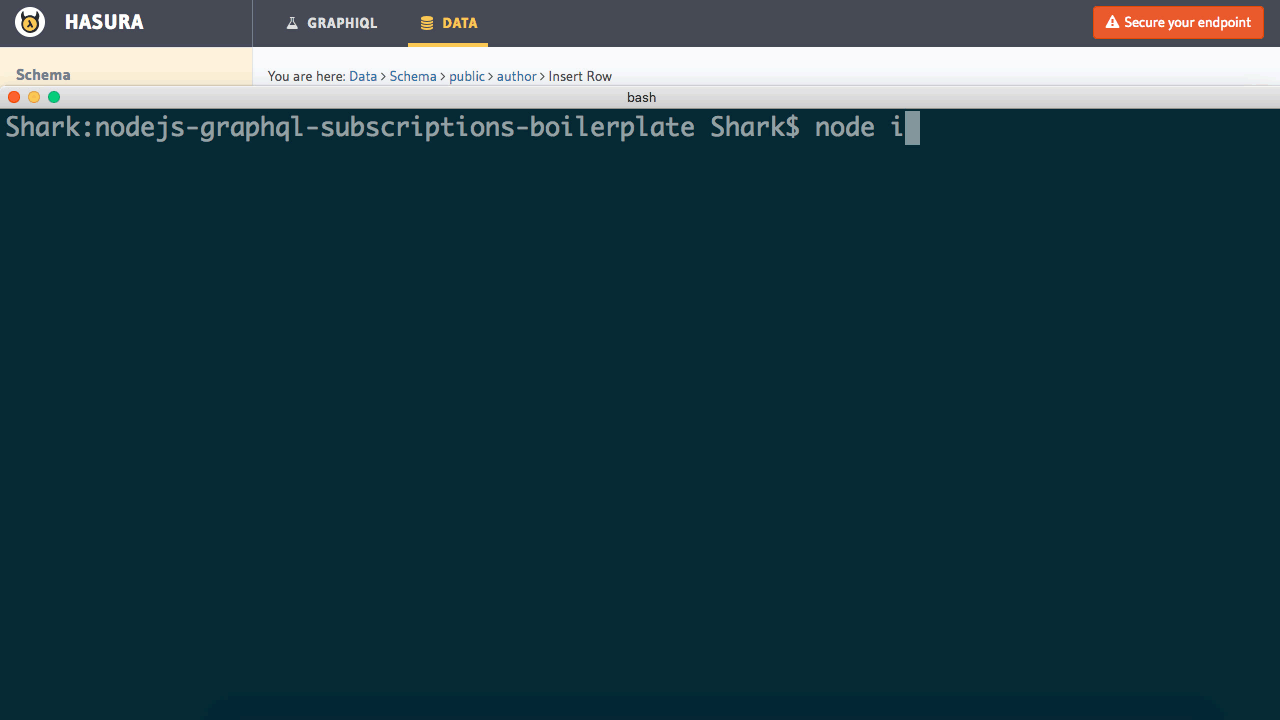Screen dimensions: 1280x720
Task: Open the Data tab
Action: point(448,23)
